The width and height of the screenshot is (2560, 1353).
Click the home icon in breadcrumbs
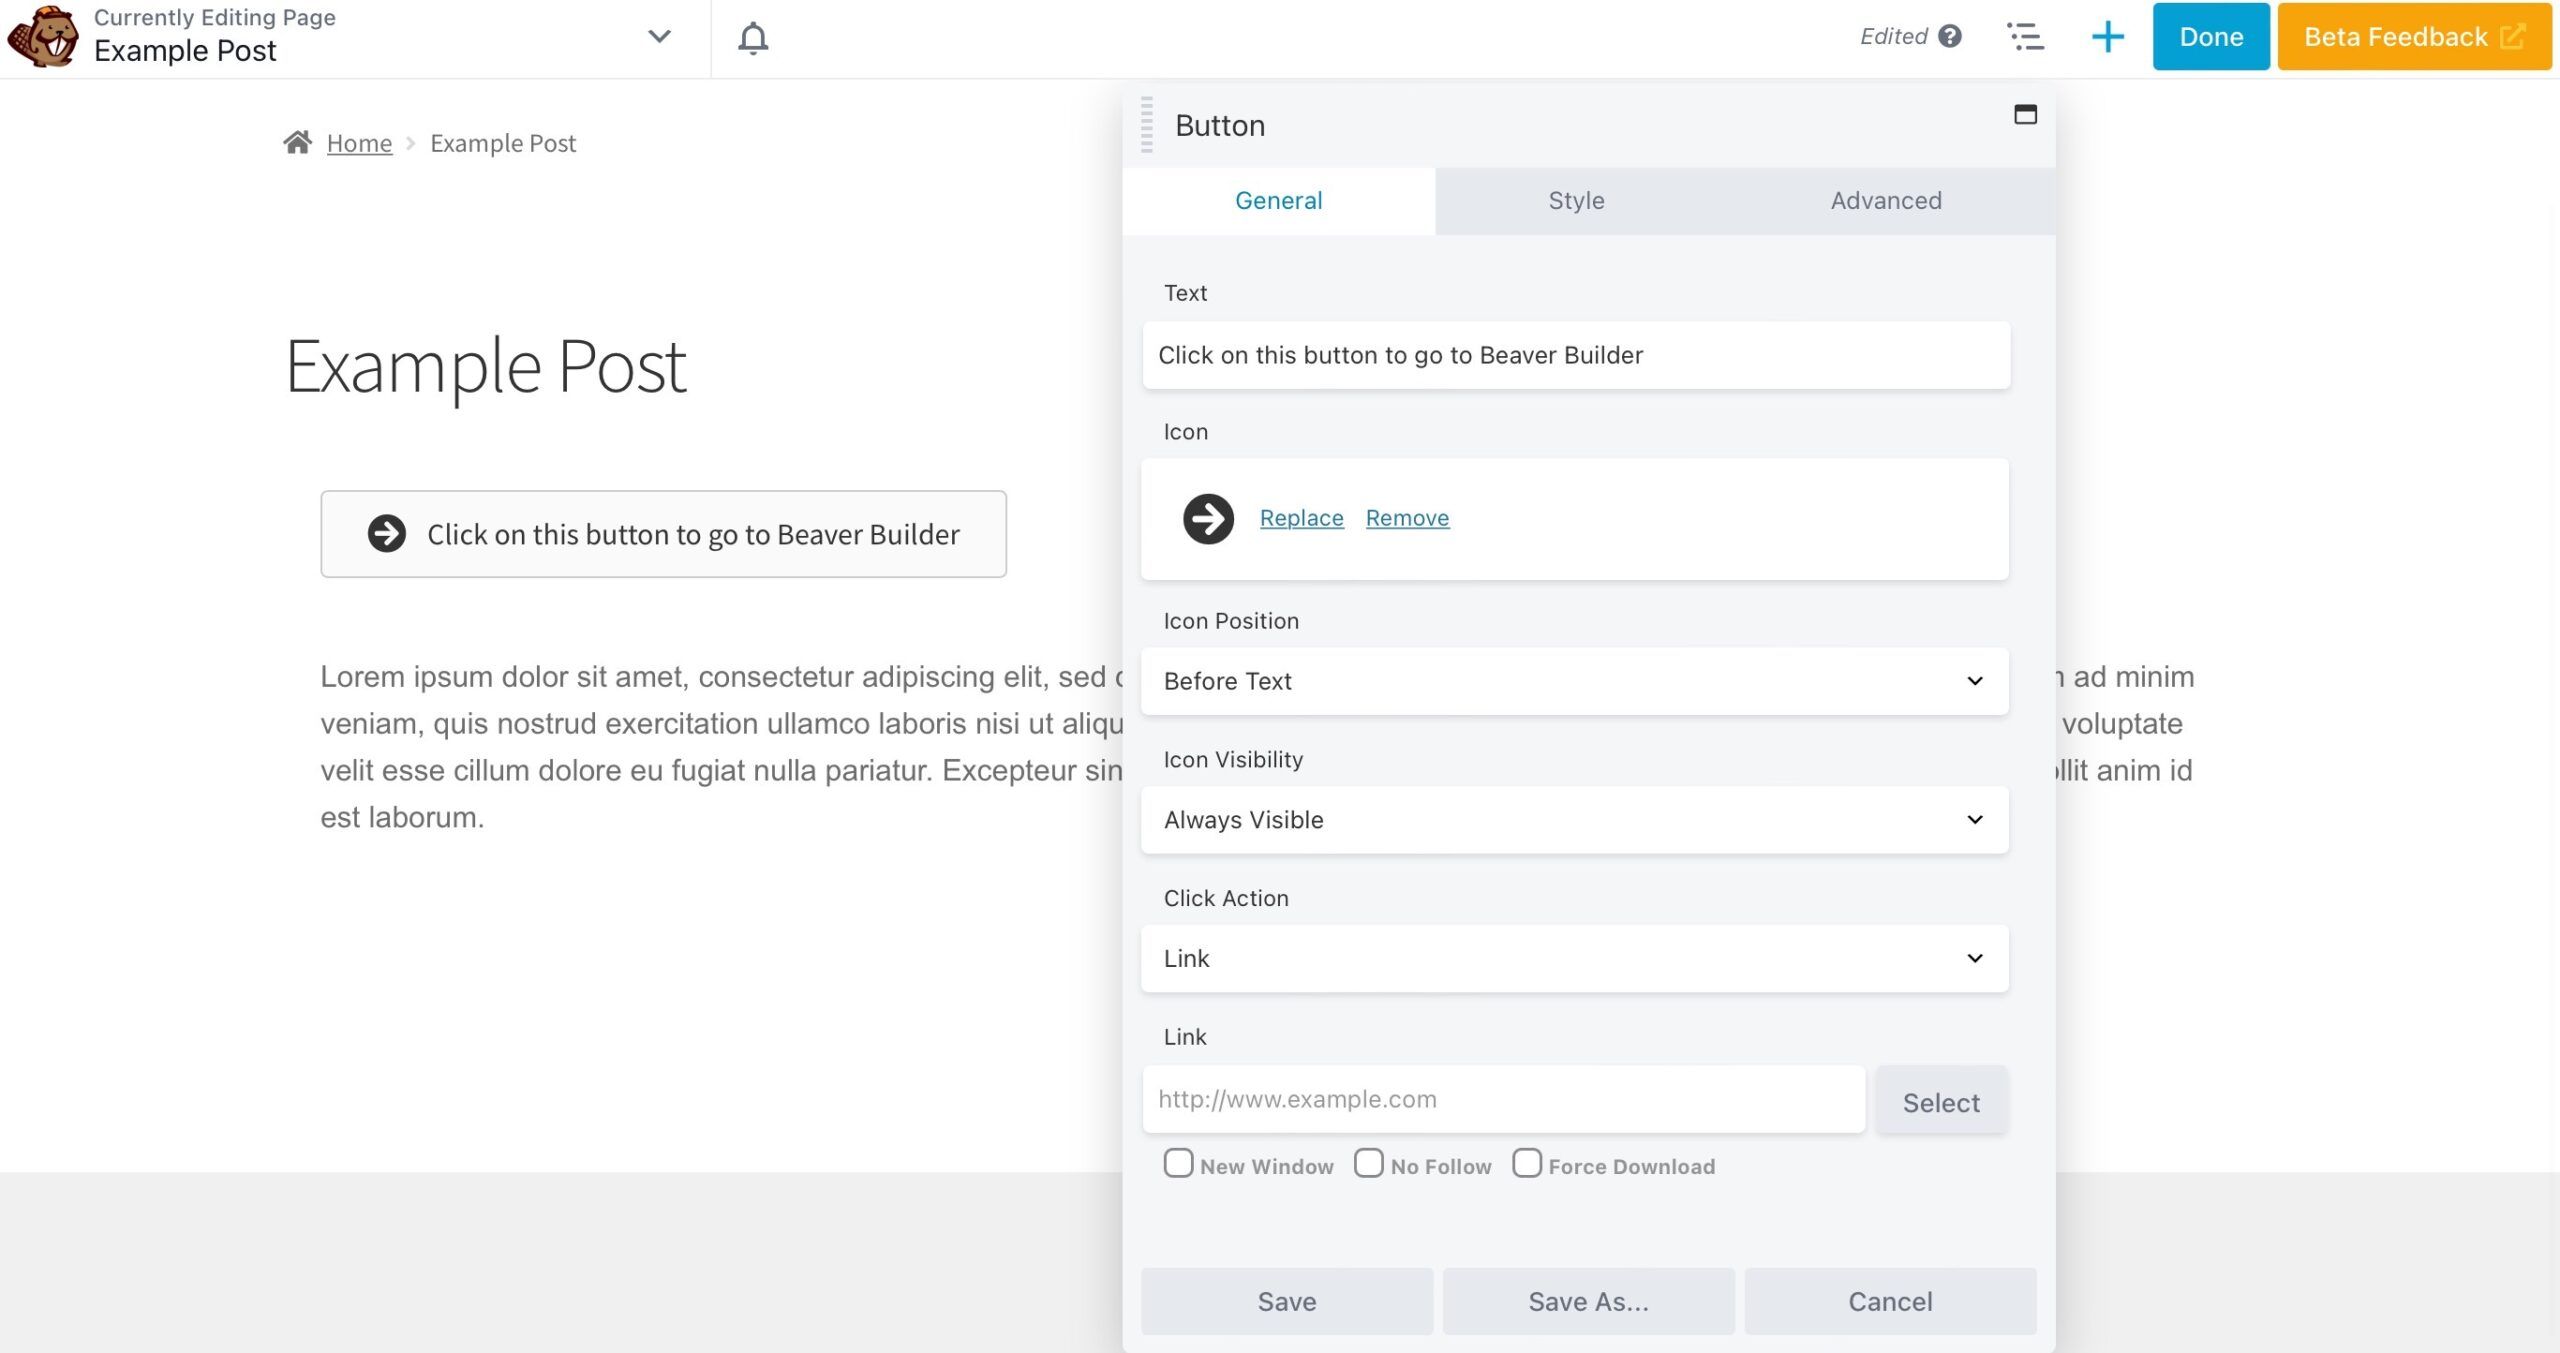coord(297,143)
